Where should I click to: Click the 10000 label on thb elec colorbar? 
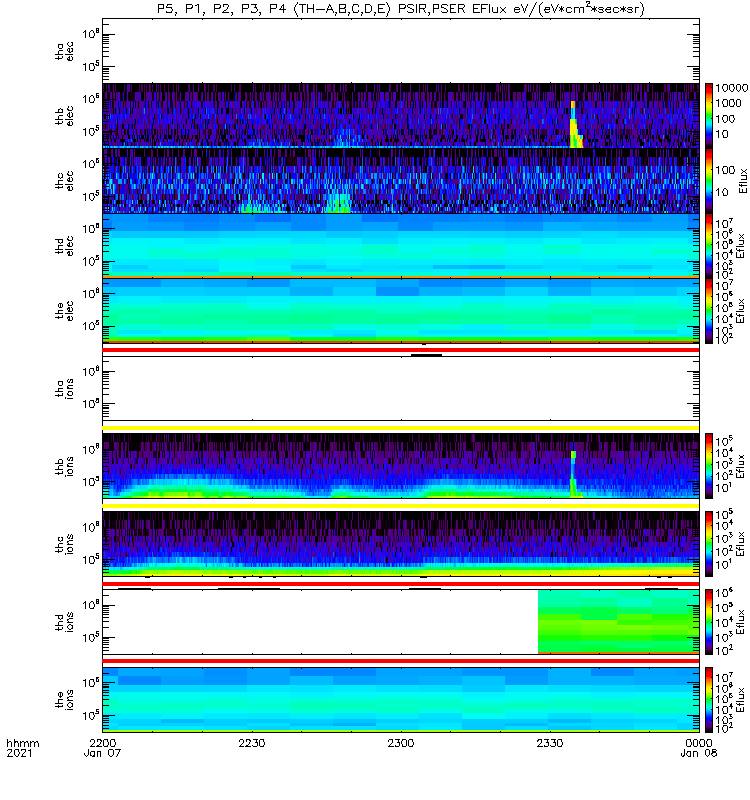[x=731, y=88]
